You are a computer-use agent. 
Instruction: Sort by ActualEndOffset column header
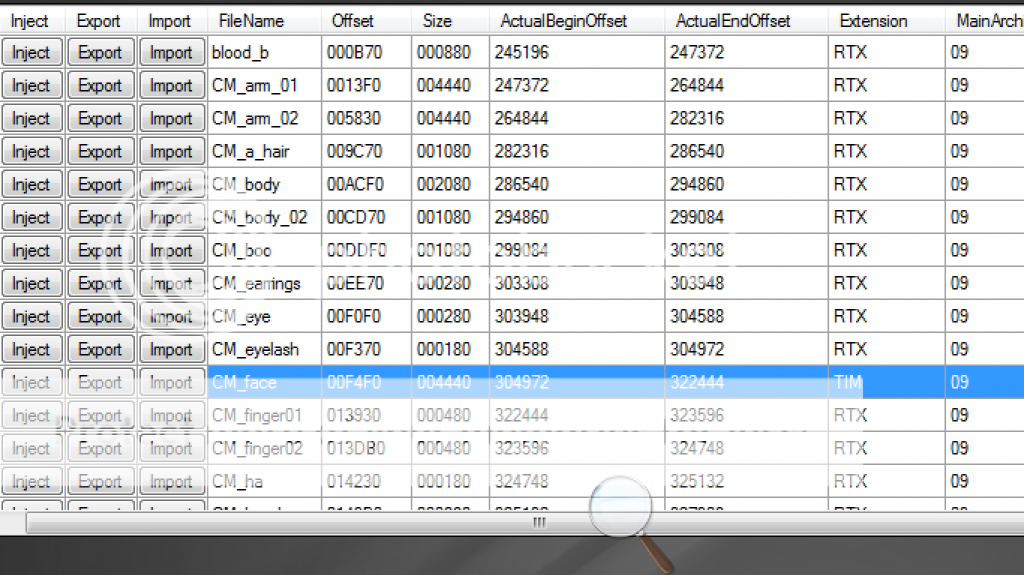pyautogui.click(x=746, y=21)
